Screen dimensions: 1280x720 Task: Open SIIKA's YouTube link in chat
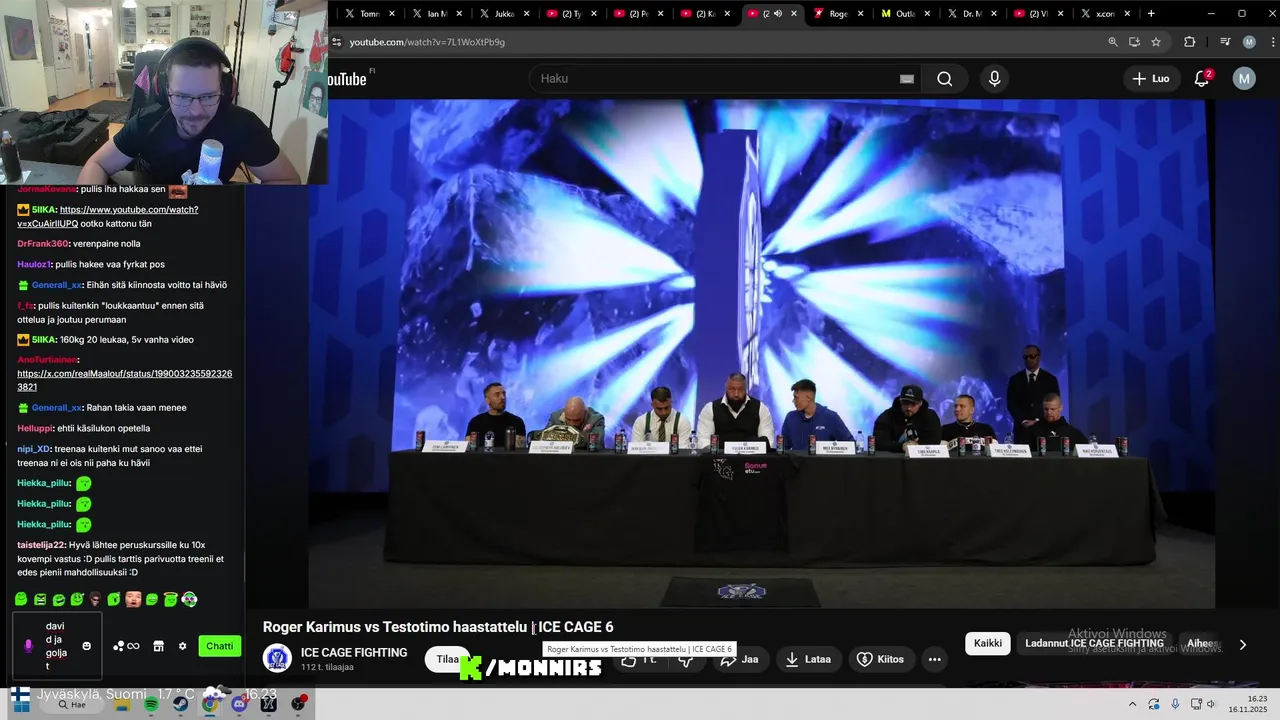click(108, 216)
